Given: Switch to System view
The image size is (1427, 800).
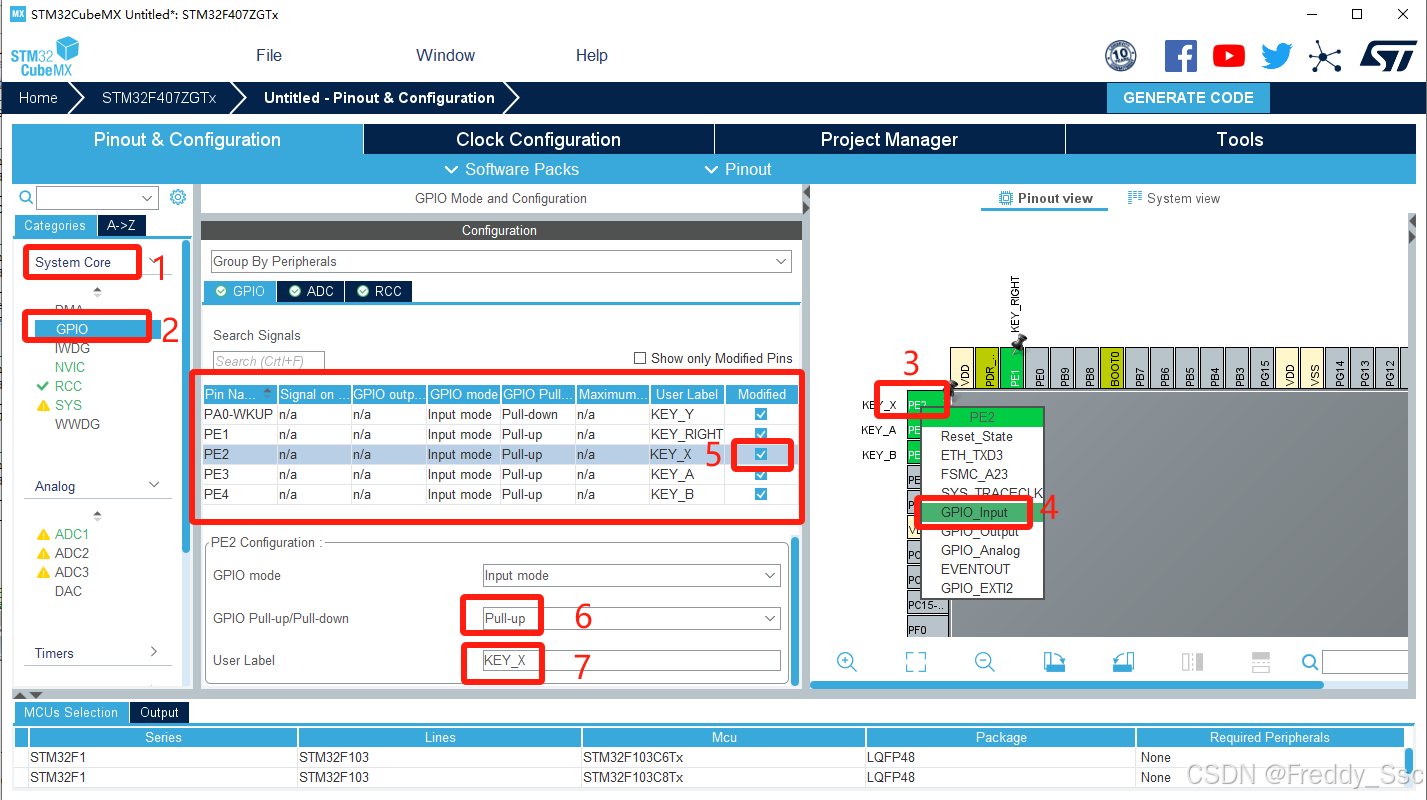Looking at the screenshot, I should (1173, 198).
